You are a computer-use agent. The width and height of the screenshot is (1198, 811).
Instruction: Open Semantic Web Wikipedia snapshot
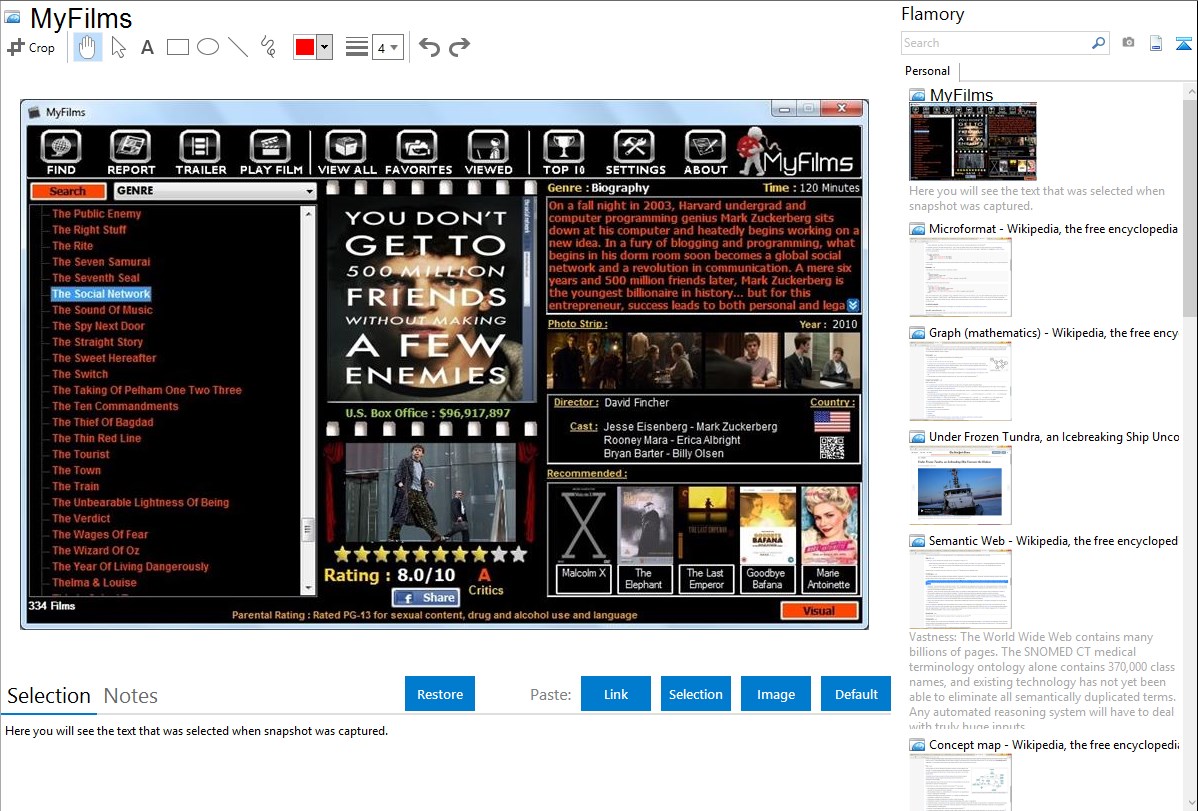[960, 589]
